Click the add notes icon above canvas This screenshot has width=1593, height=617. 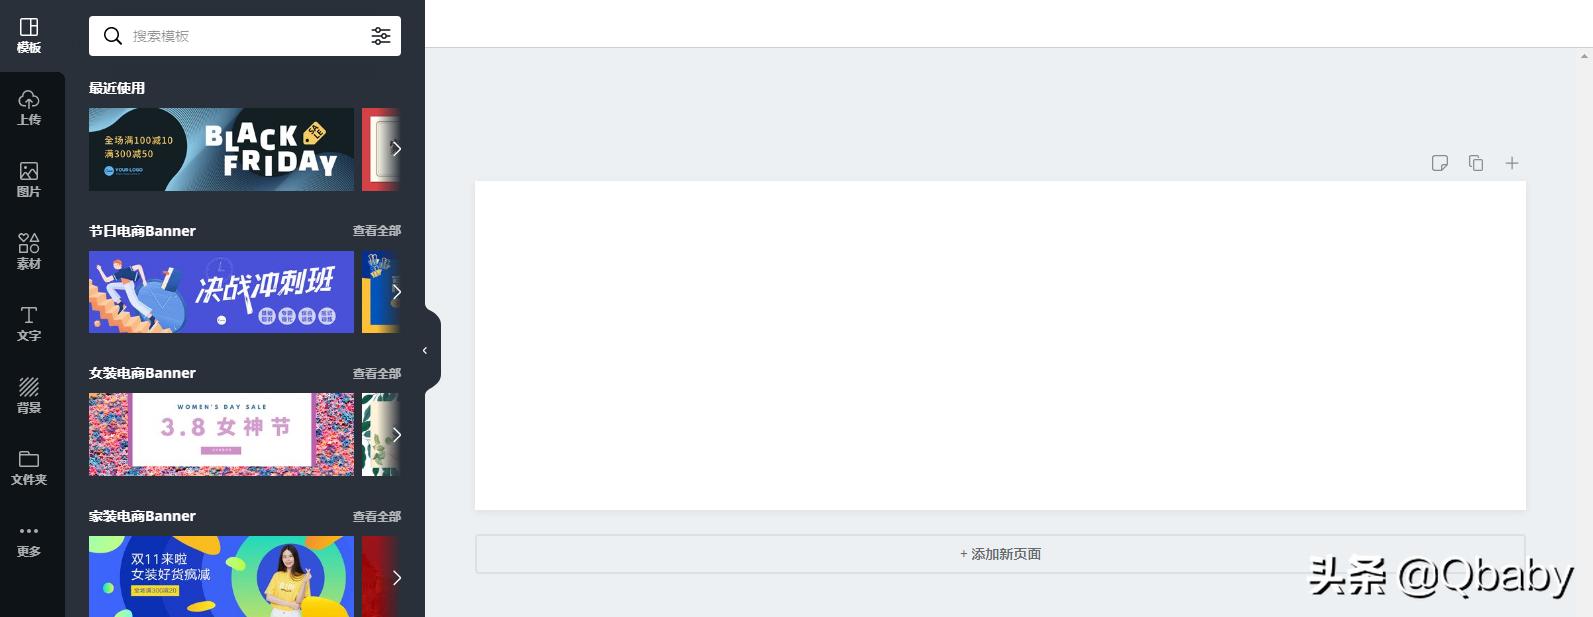[1440, 163]
